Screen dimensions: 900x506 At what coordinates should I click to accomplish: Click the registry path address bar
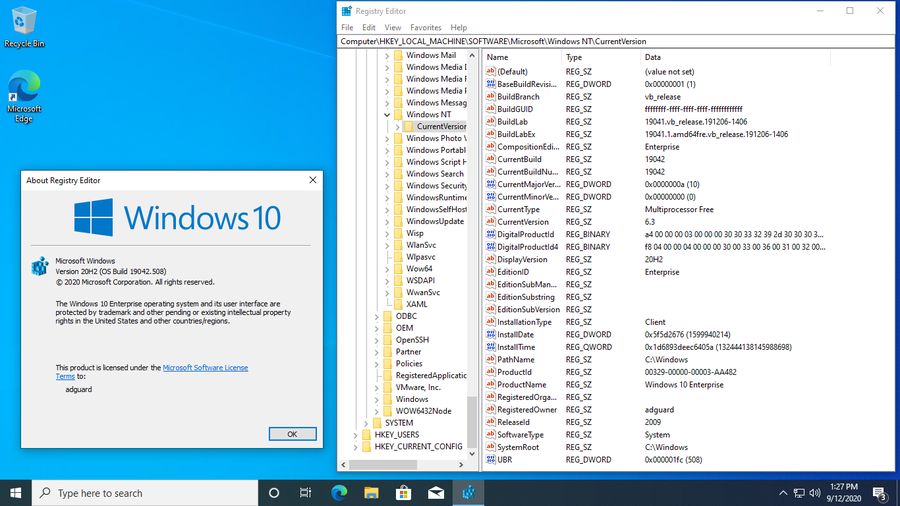pyautogui.click(x=616, y=41)
